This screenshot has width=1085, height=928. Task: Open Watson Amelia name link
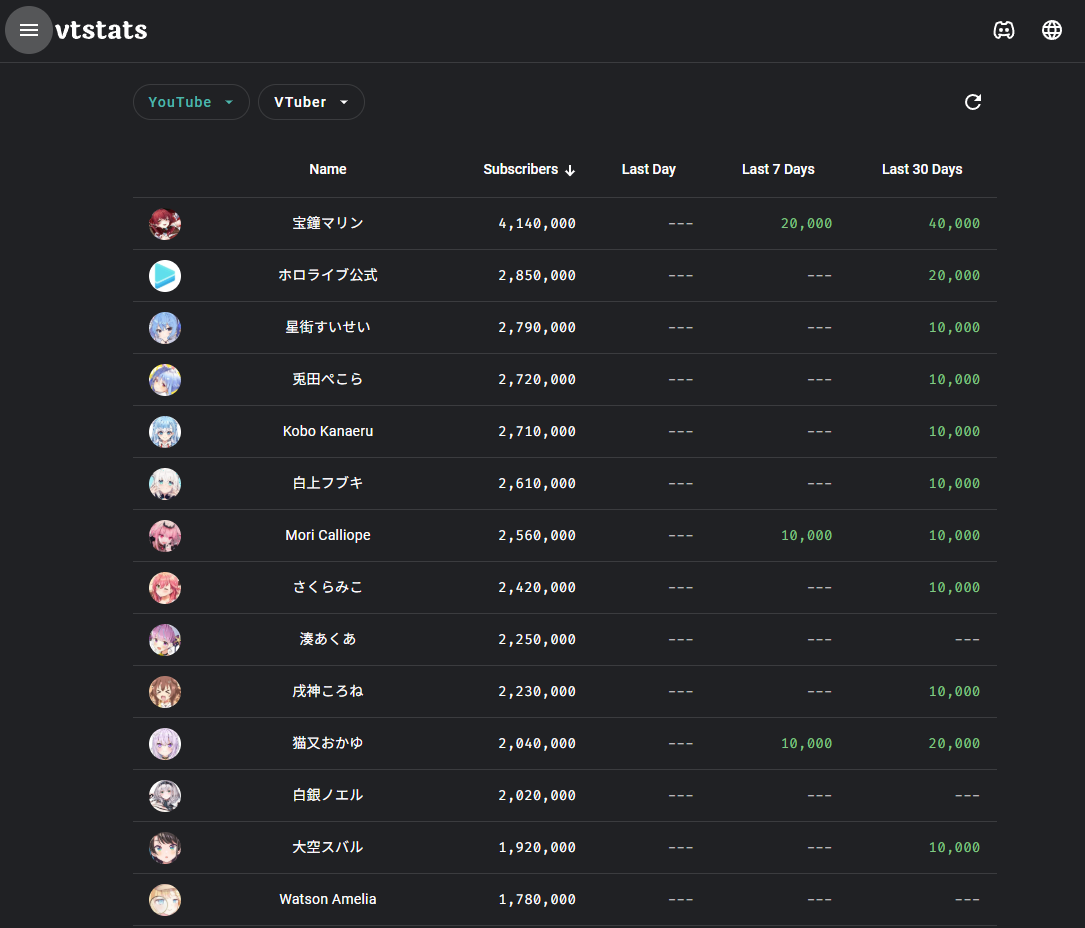327,899
